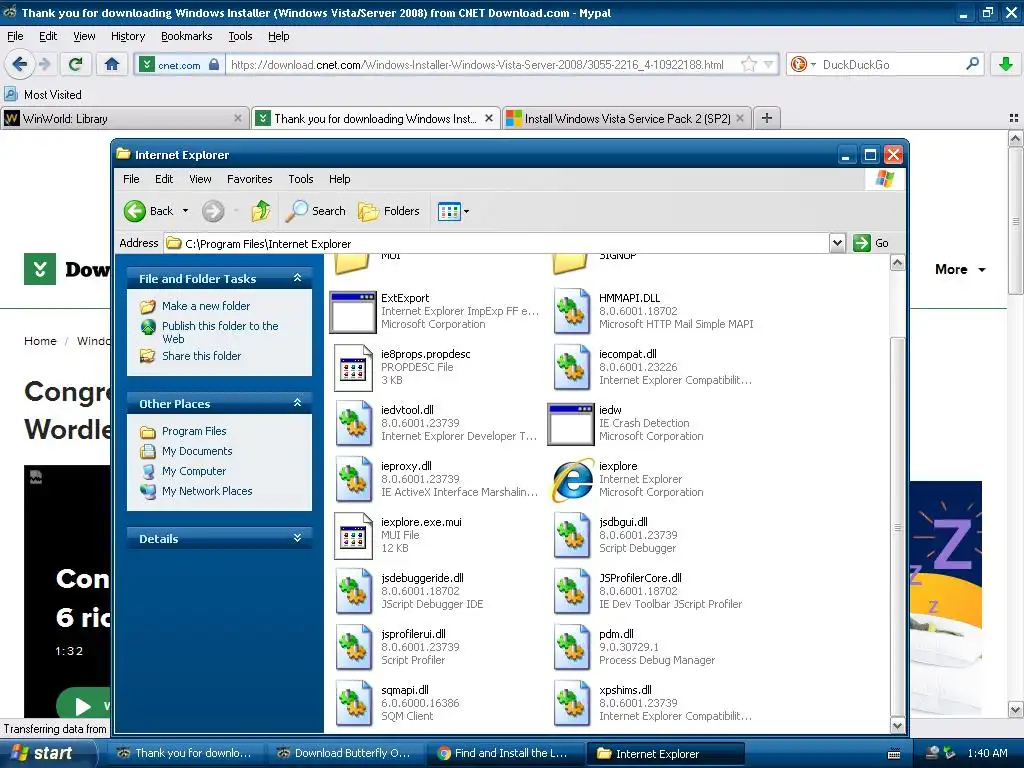Screen dimensions: 1024x768
Task: Select the iedw crash detection icon
Action: [571, 424]
